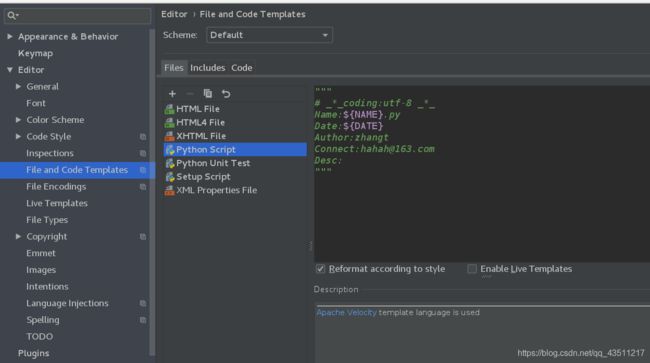Open the Plugins settings page
Viewport: 650px width, 363px height.
(34, 353)
